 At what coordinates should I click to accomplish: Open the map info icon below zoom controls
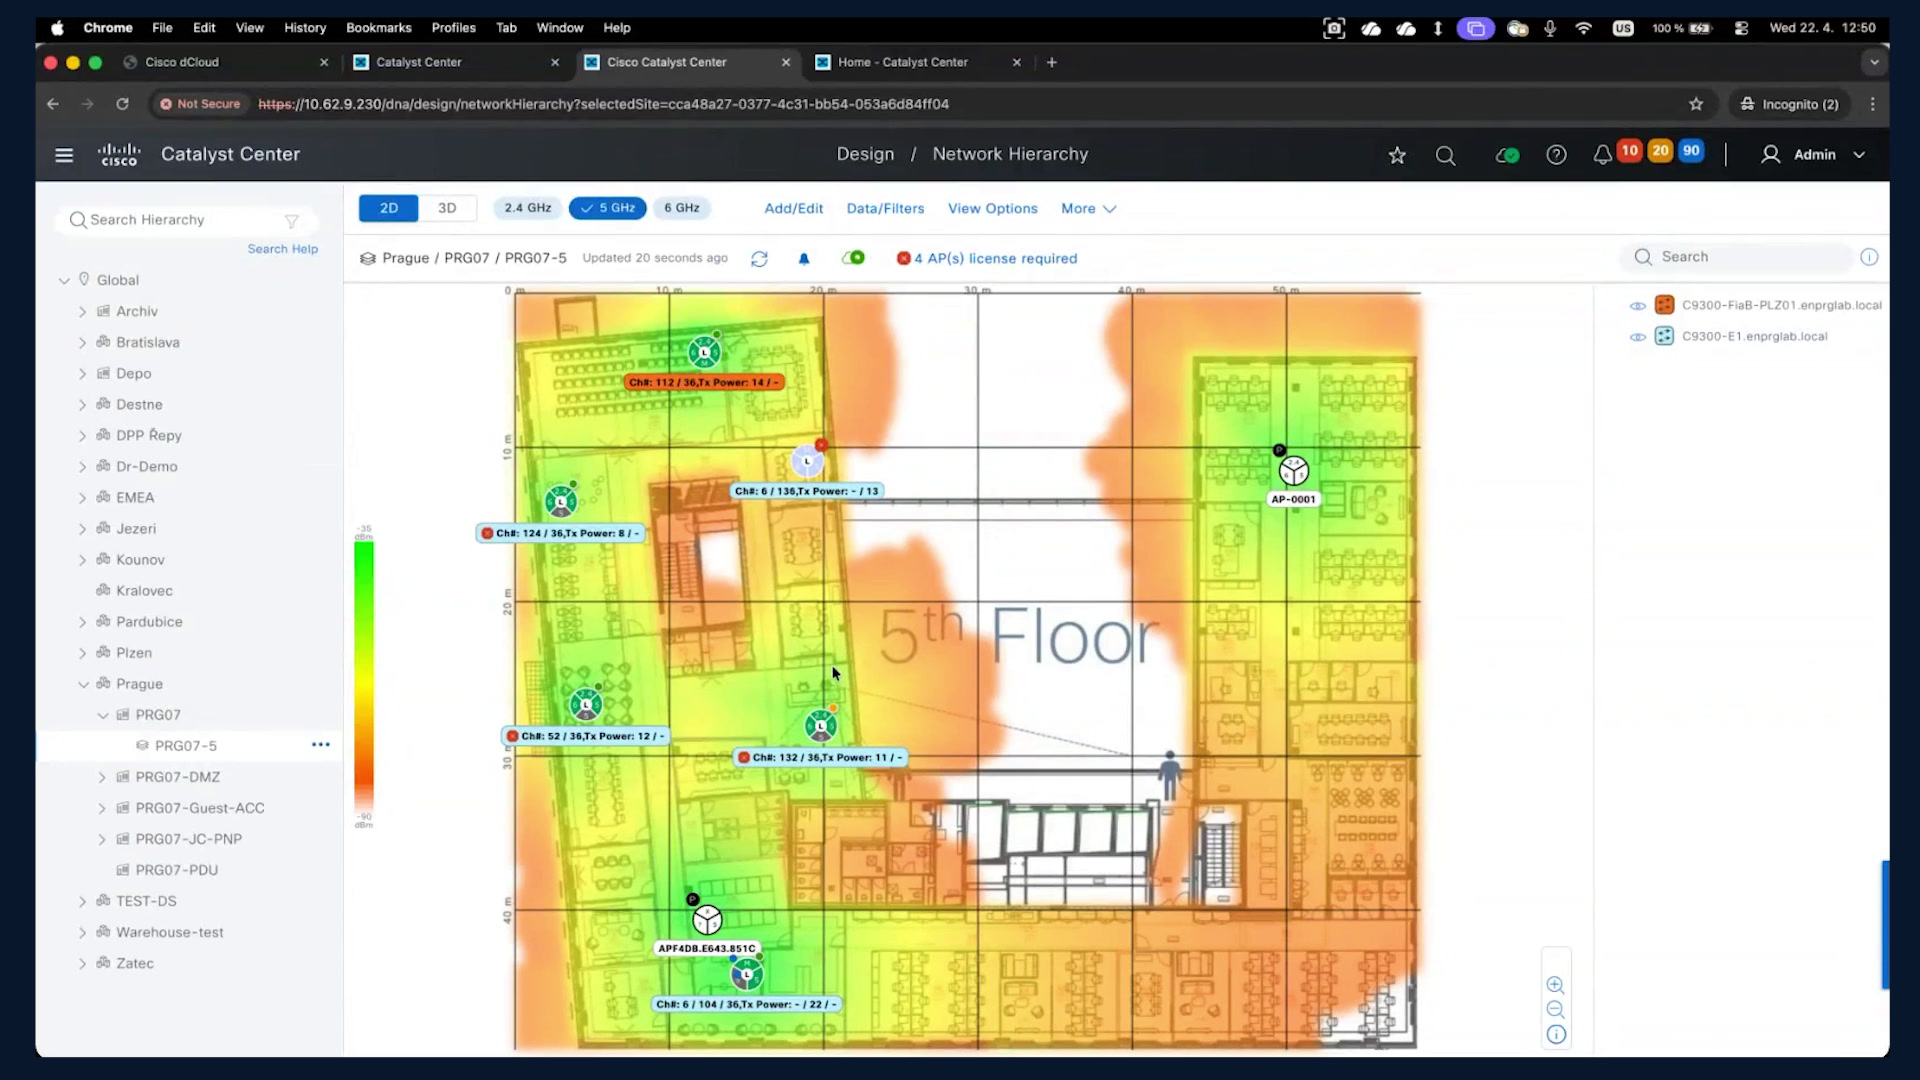1556,1035
